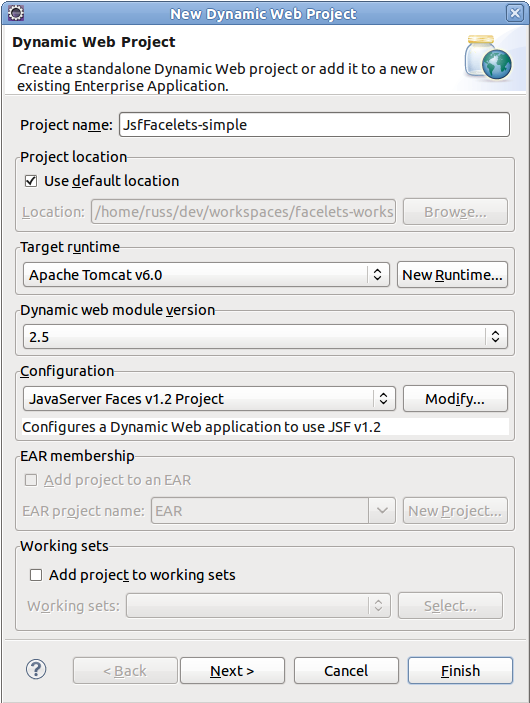
Task: Click Finish to create the project
Action: coord(460,671)
